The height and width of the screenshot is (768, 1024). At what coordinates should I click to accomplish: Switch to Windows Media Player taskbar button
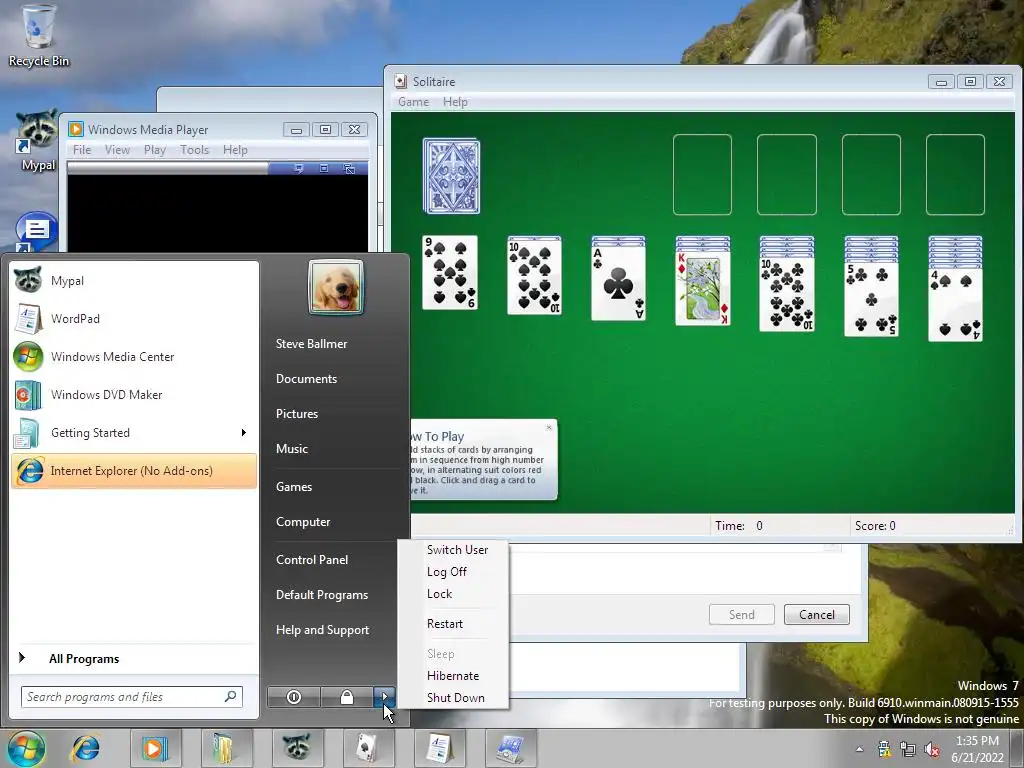click(x=155, y=748)
